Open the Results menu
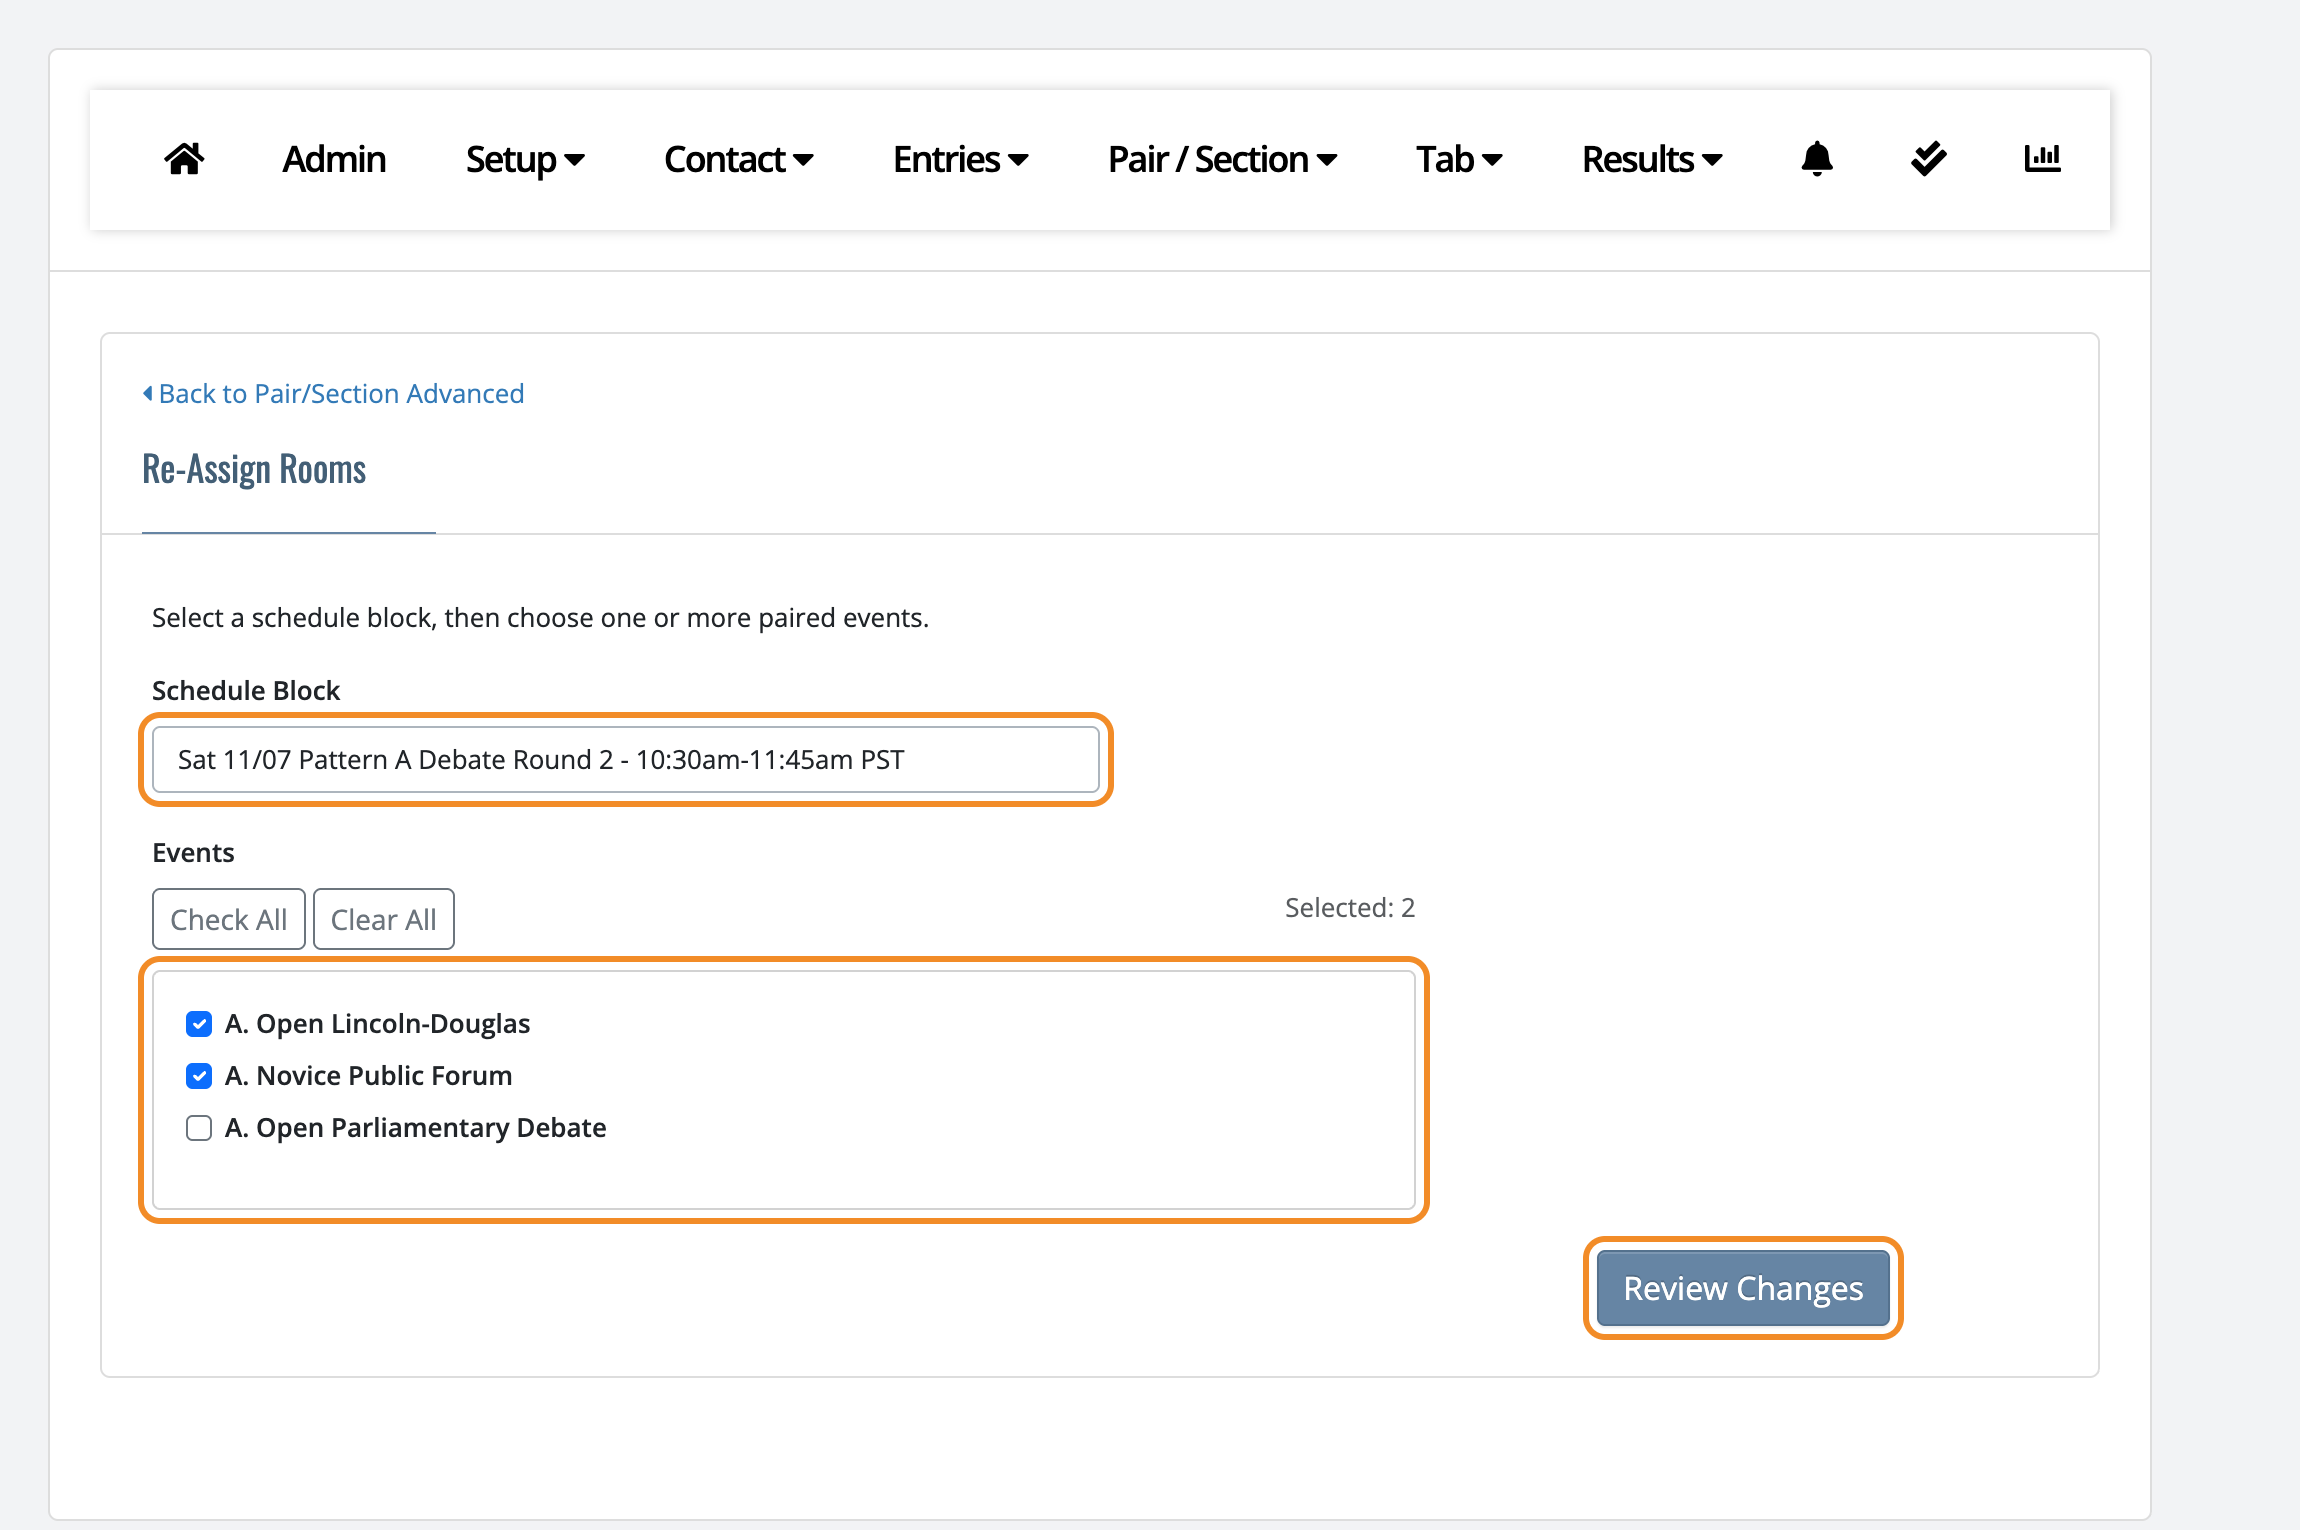The width and height of the screenshot is (2300, 1530). (1652, 159)
